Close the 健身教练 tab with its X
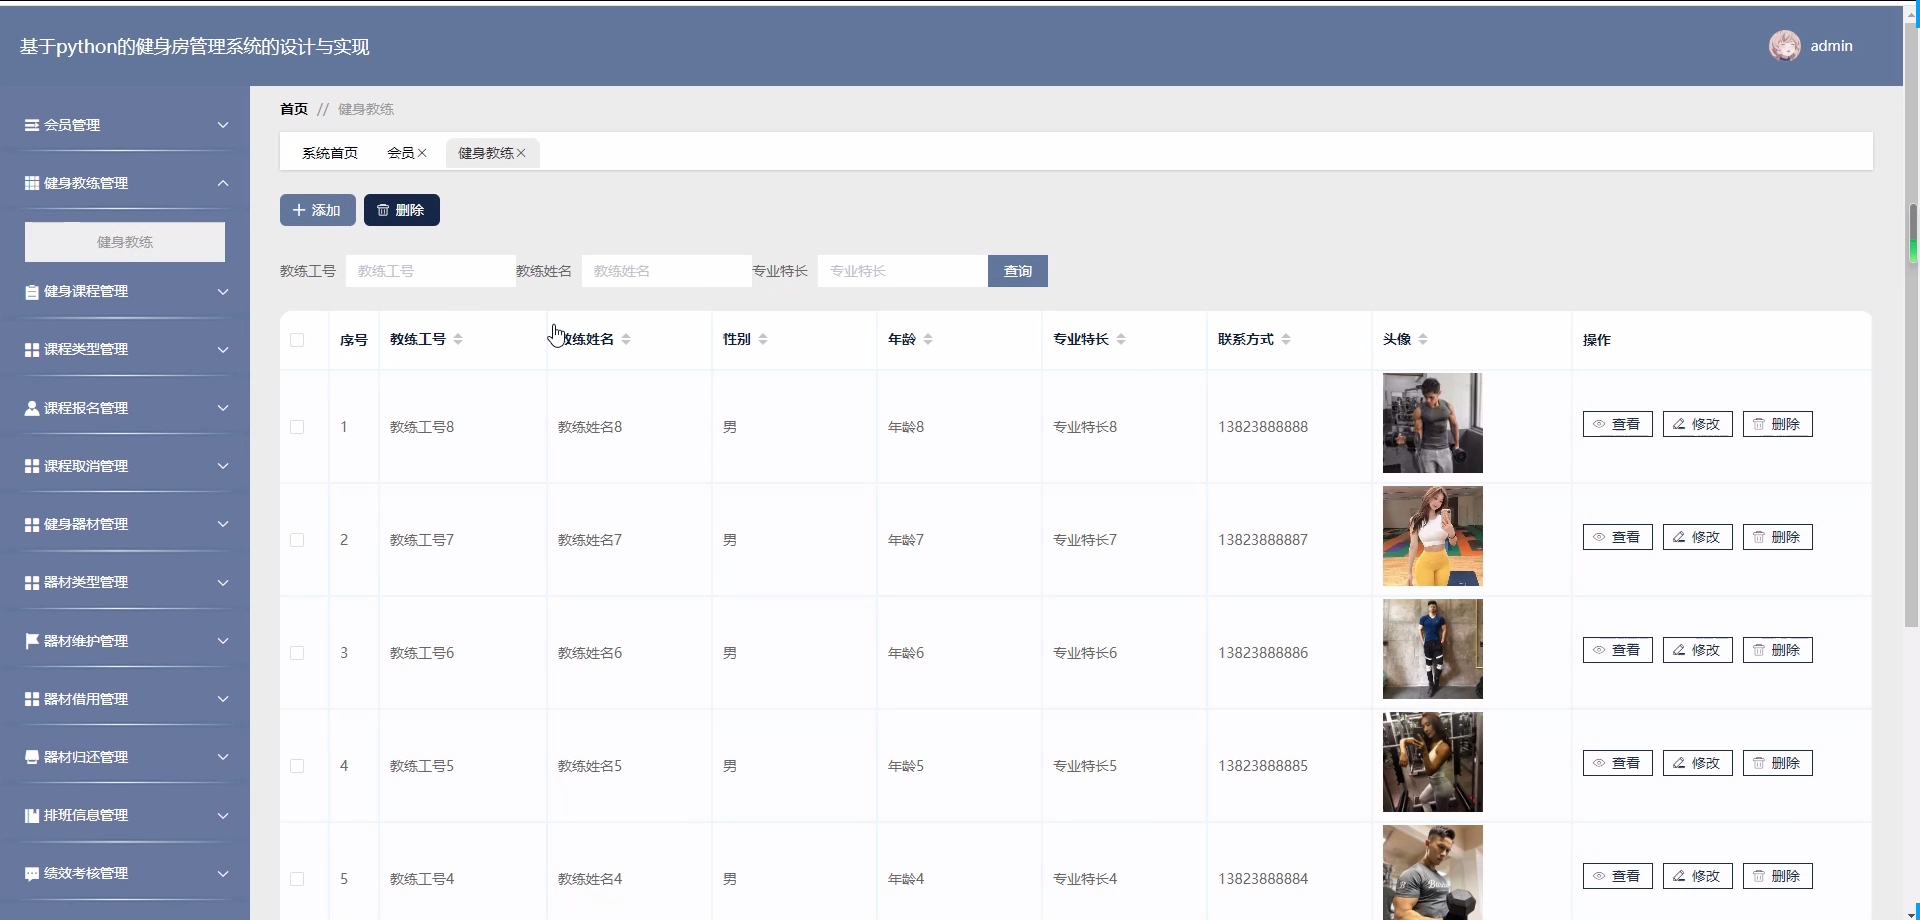 point(521,153)
